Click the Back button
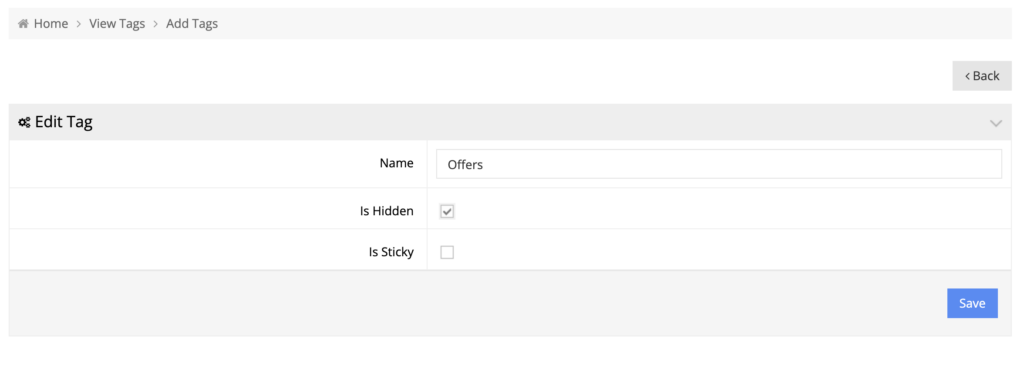 [x=982, y=76]
